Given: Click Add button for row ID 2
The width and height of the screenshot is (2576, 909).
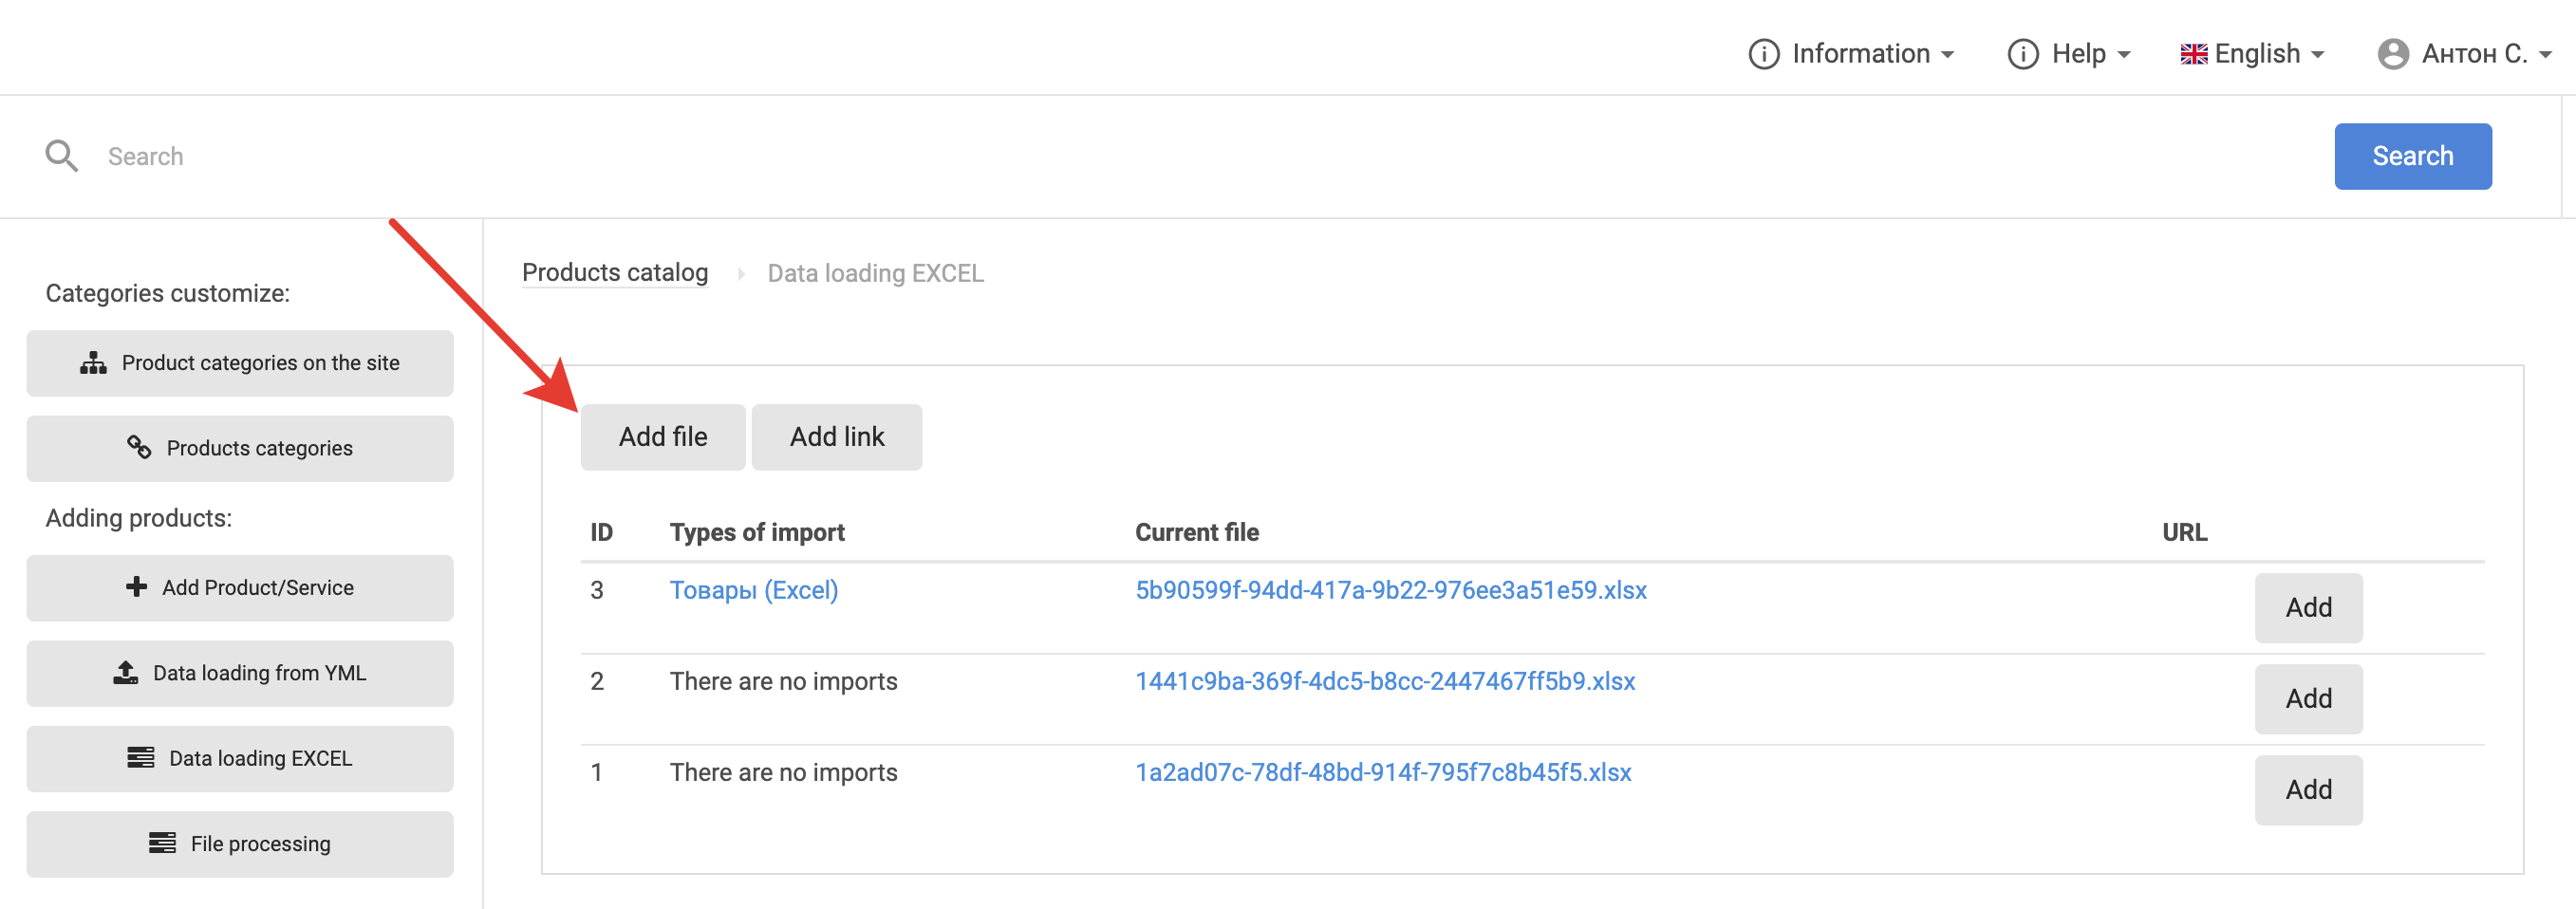Looking at the screenshot, I should coord(2307,698).
